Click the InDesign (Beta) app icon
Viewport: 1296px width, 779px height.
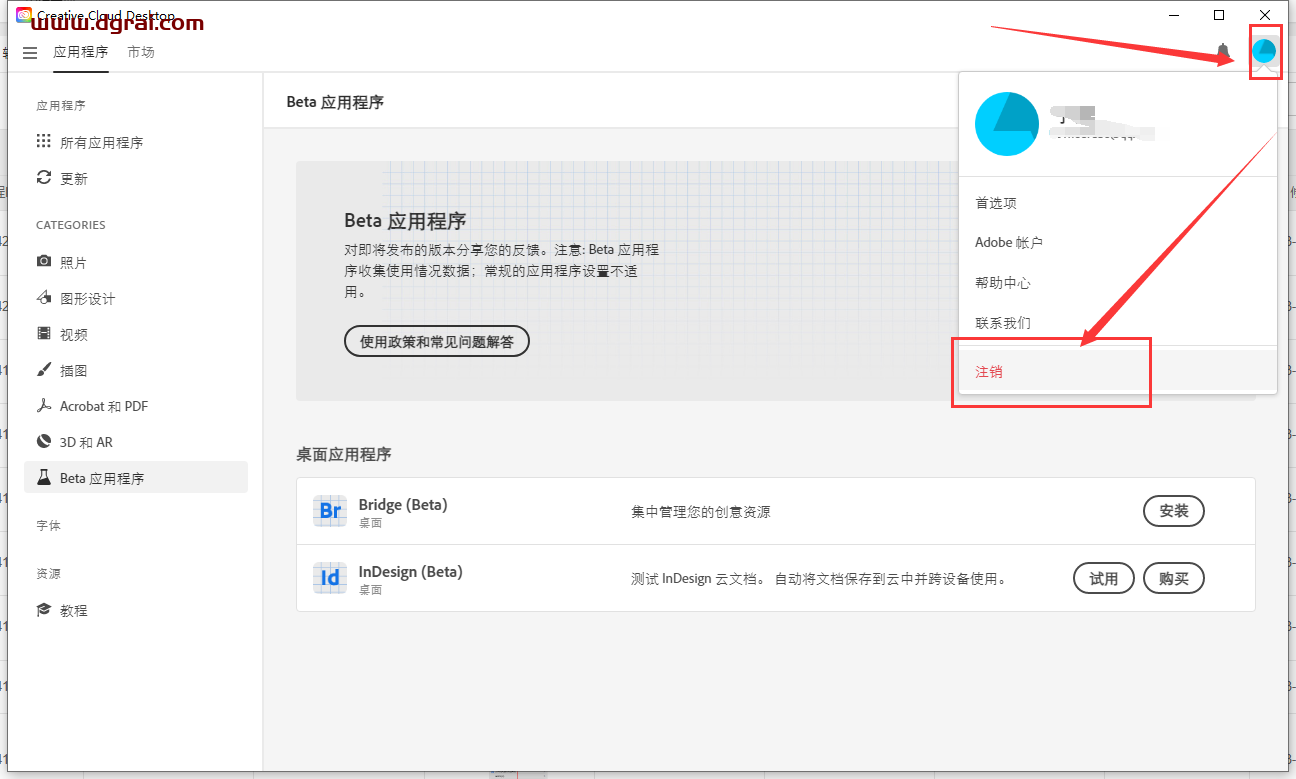(x=330, y=578)
